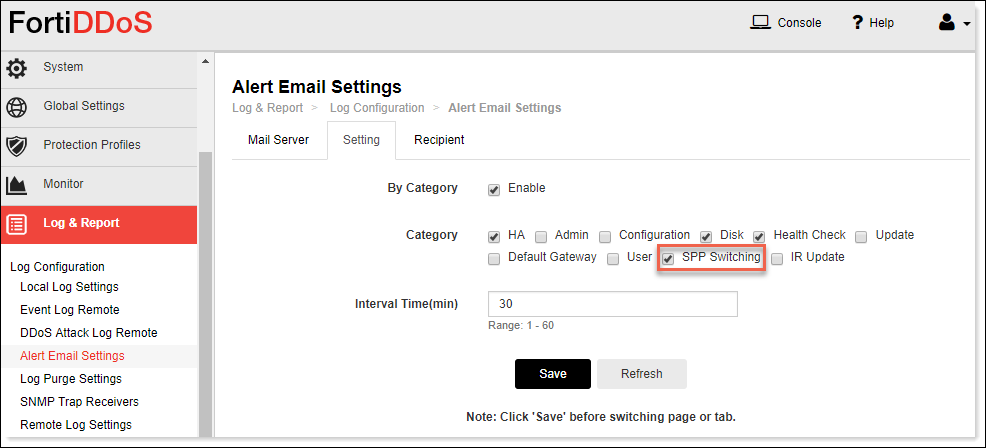Image resolution: width=986 pixels, height=448 pixels.
Task: Uncheck the SPP Switching checkbox
Action: (x=668, y=259)
